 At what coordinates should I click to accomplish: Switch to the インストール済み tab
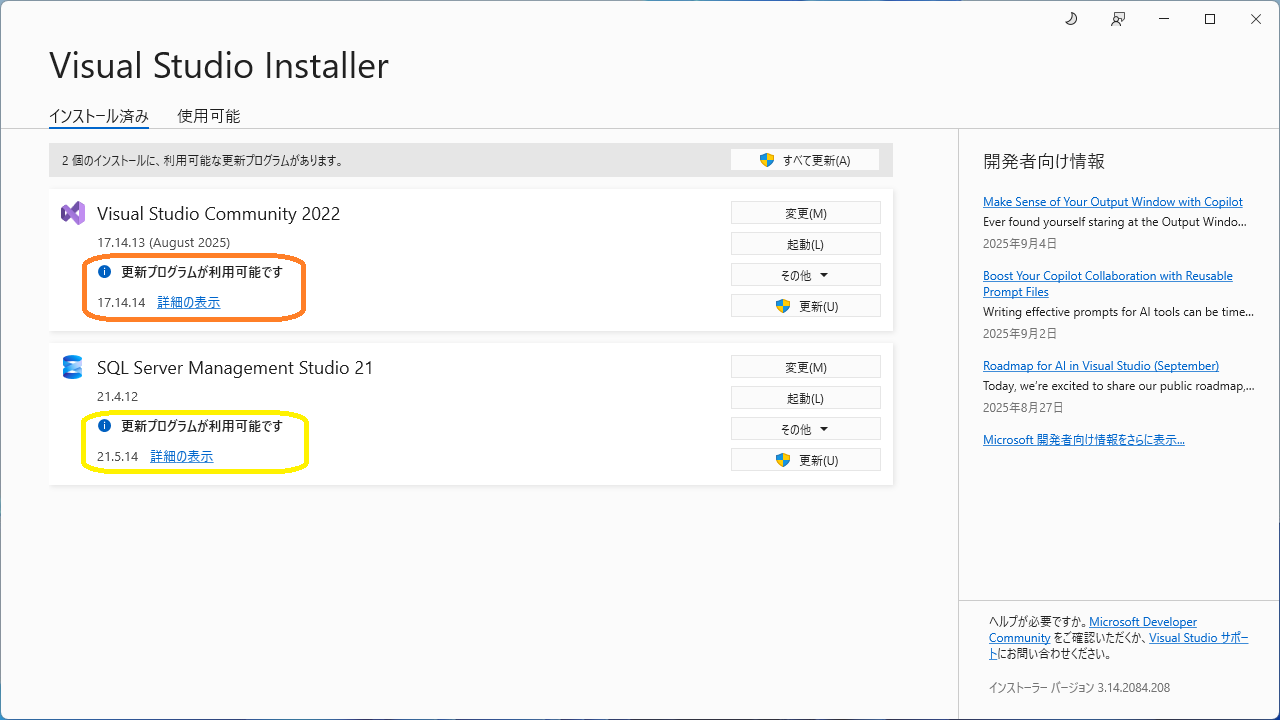click(99, 116)
